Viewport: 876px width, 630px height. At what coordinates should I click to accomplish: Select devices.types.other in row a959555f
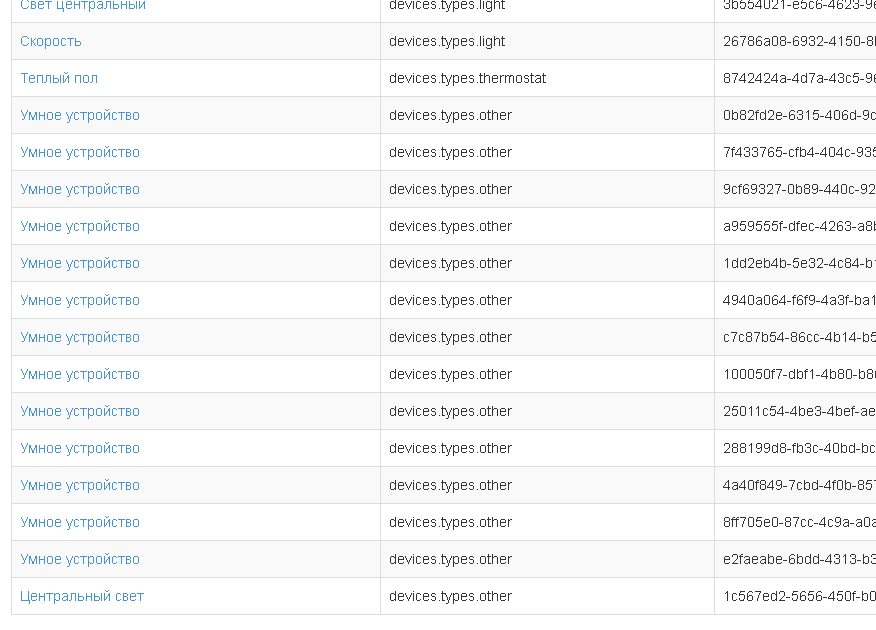coord(450,226)
